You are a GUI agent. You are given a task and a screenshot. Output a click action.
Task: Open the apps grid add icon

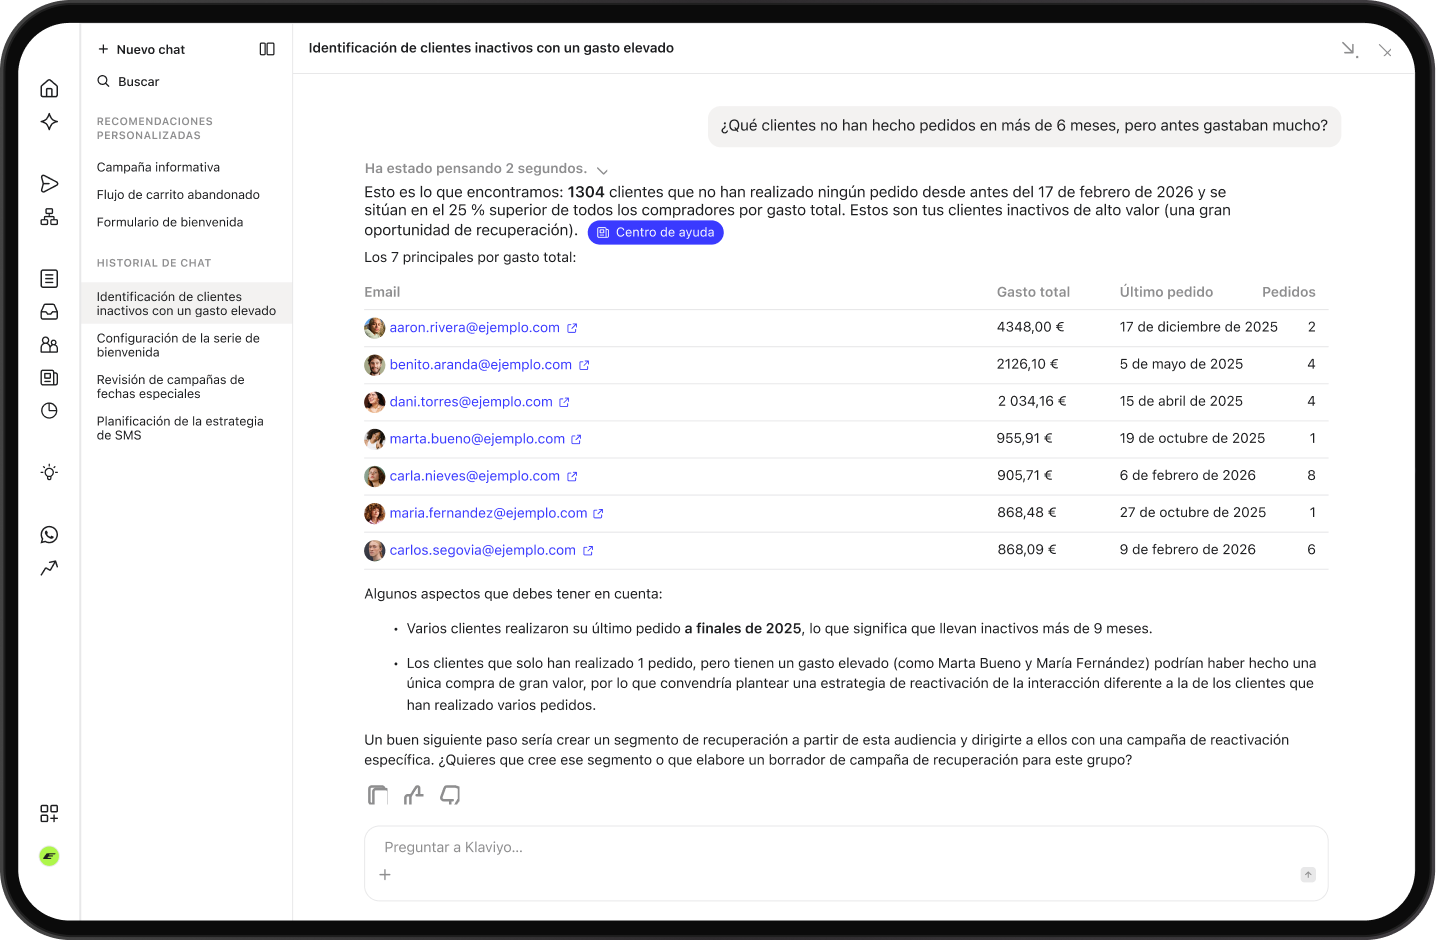[x=49, y=814]
